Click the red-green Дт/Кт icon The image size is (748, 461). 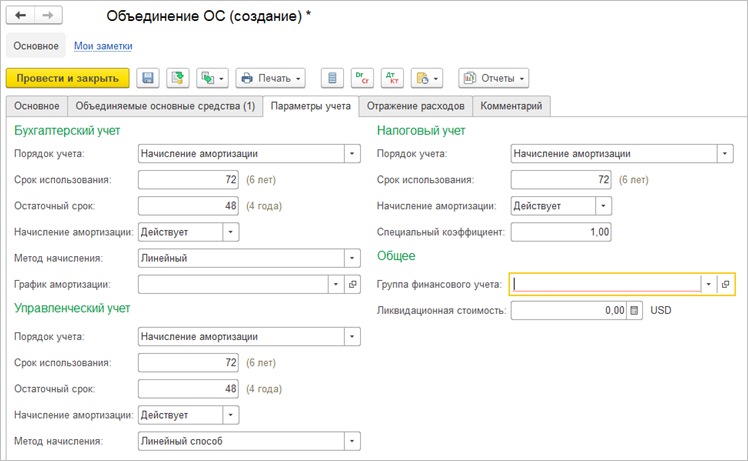tap(392, 78)
